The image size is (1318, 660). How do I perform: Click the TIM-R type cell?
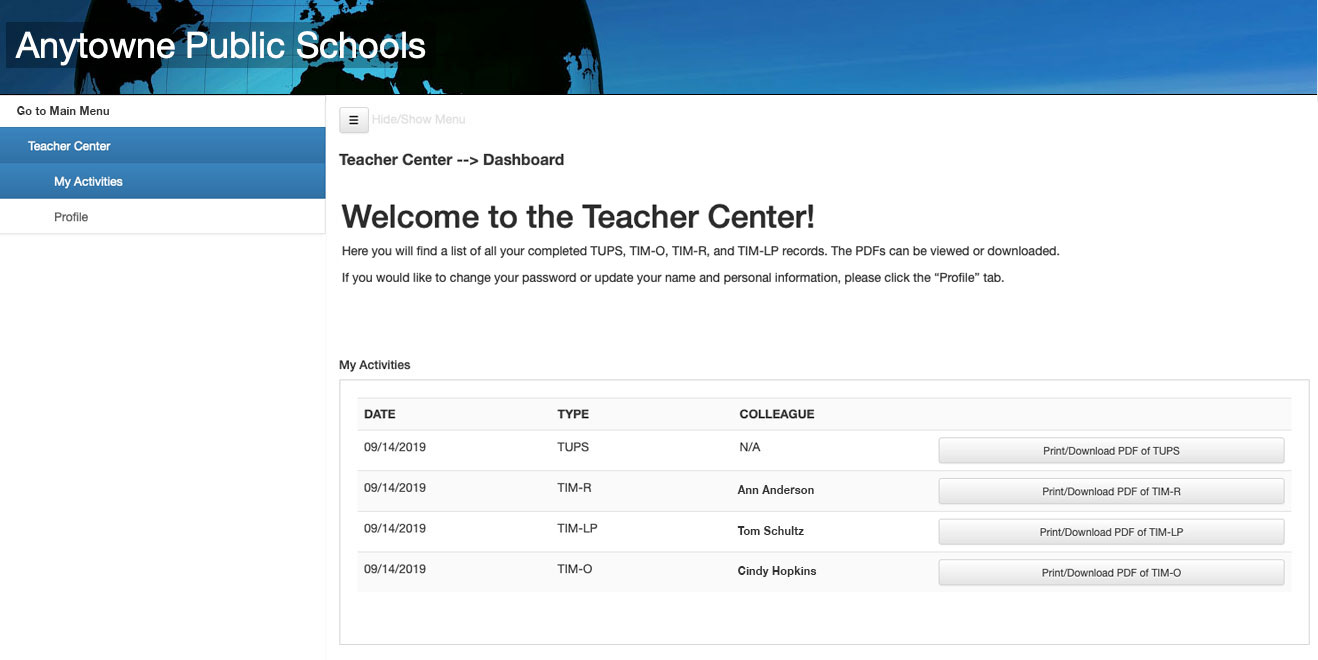pyautogui.click(x=575, y=488)
